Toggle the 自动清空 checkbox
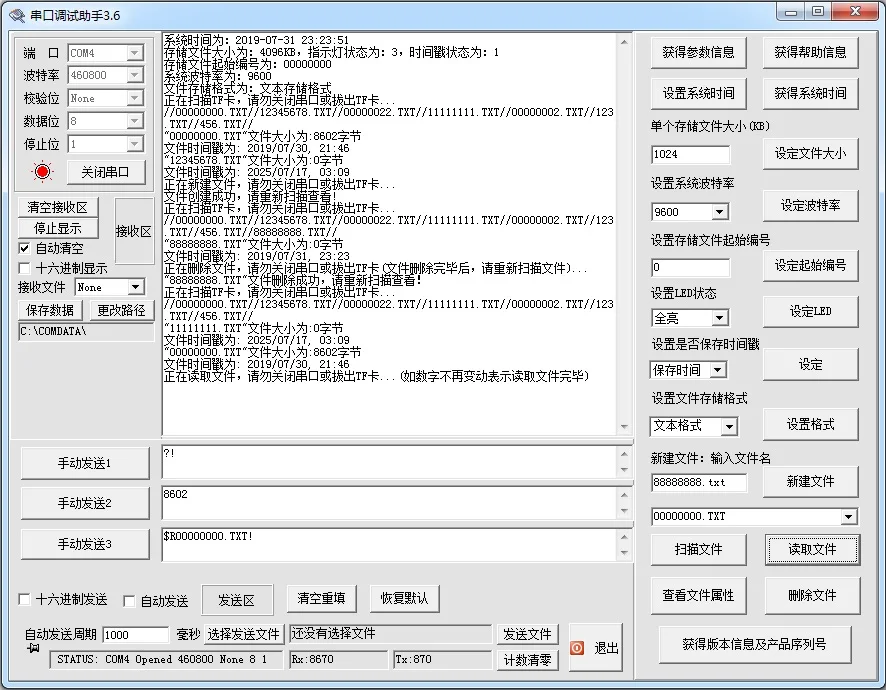886x690 pixels. (24, 248)
